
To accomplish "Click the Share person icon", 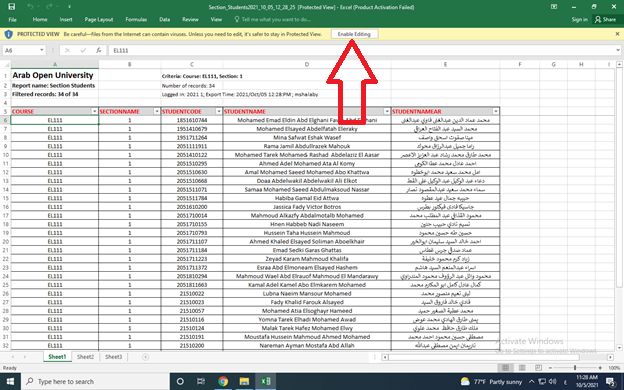I will 598,19.
